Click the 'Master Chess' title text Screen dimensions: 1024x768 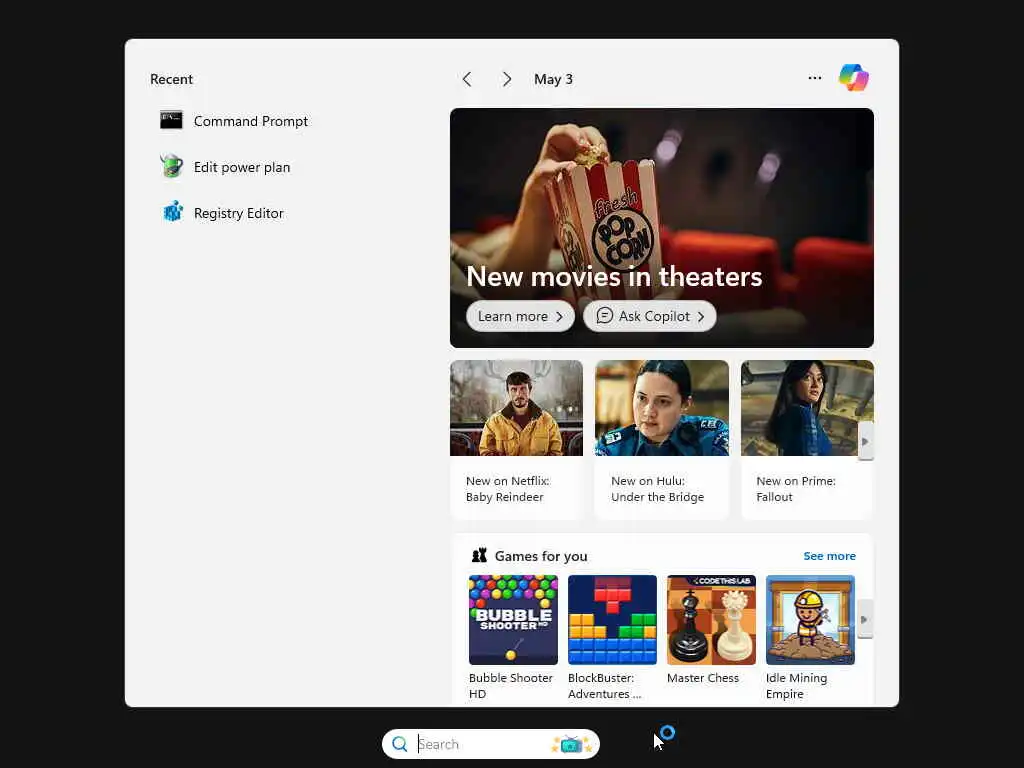pos(703,678)
